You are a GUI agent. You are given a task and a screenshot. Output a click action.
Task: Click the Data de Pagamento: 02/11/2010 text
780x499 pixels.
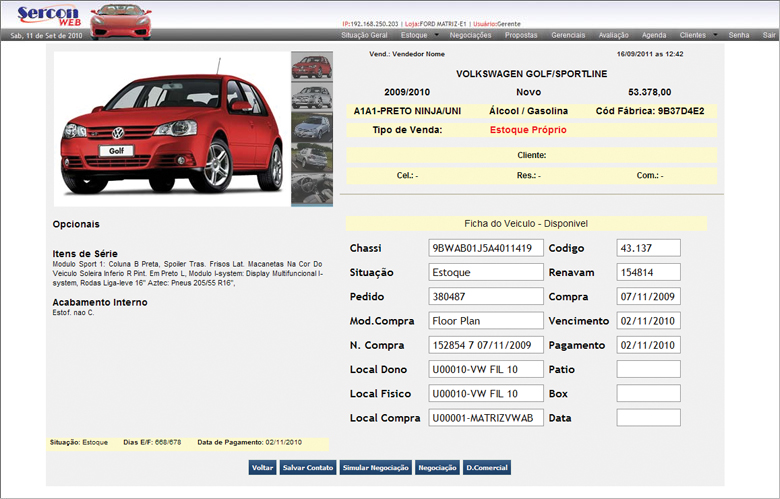(x=249, y=442)
